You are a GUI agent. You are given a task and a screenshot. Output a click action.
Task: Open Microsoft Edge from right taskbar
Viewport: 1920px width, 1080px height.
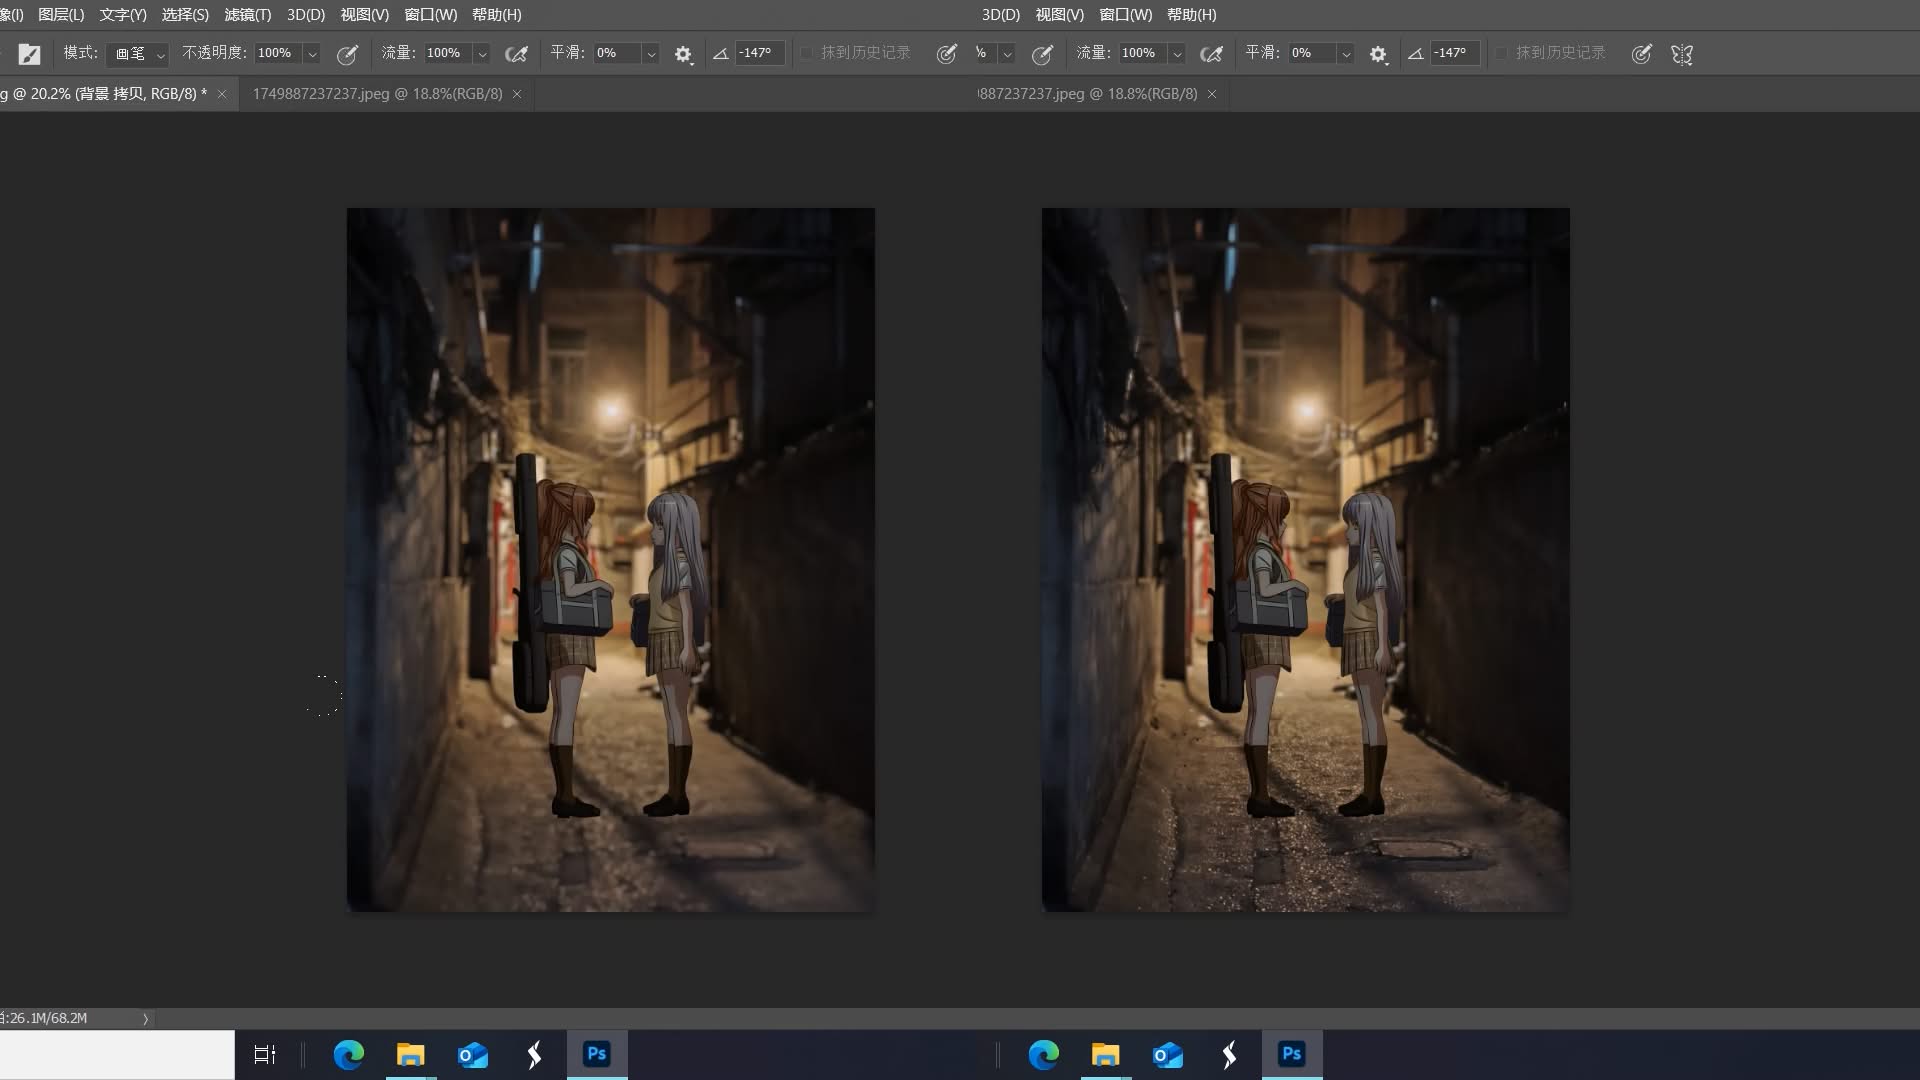1043,1055
